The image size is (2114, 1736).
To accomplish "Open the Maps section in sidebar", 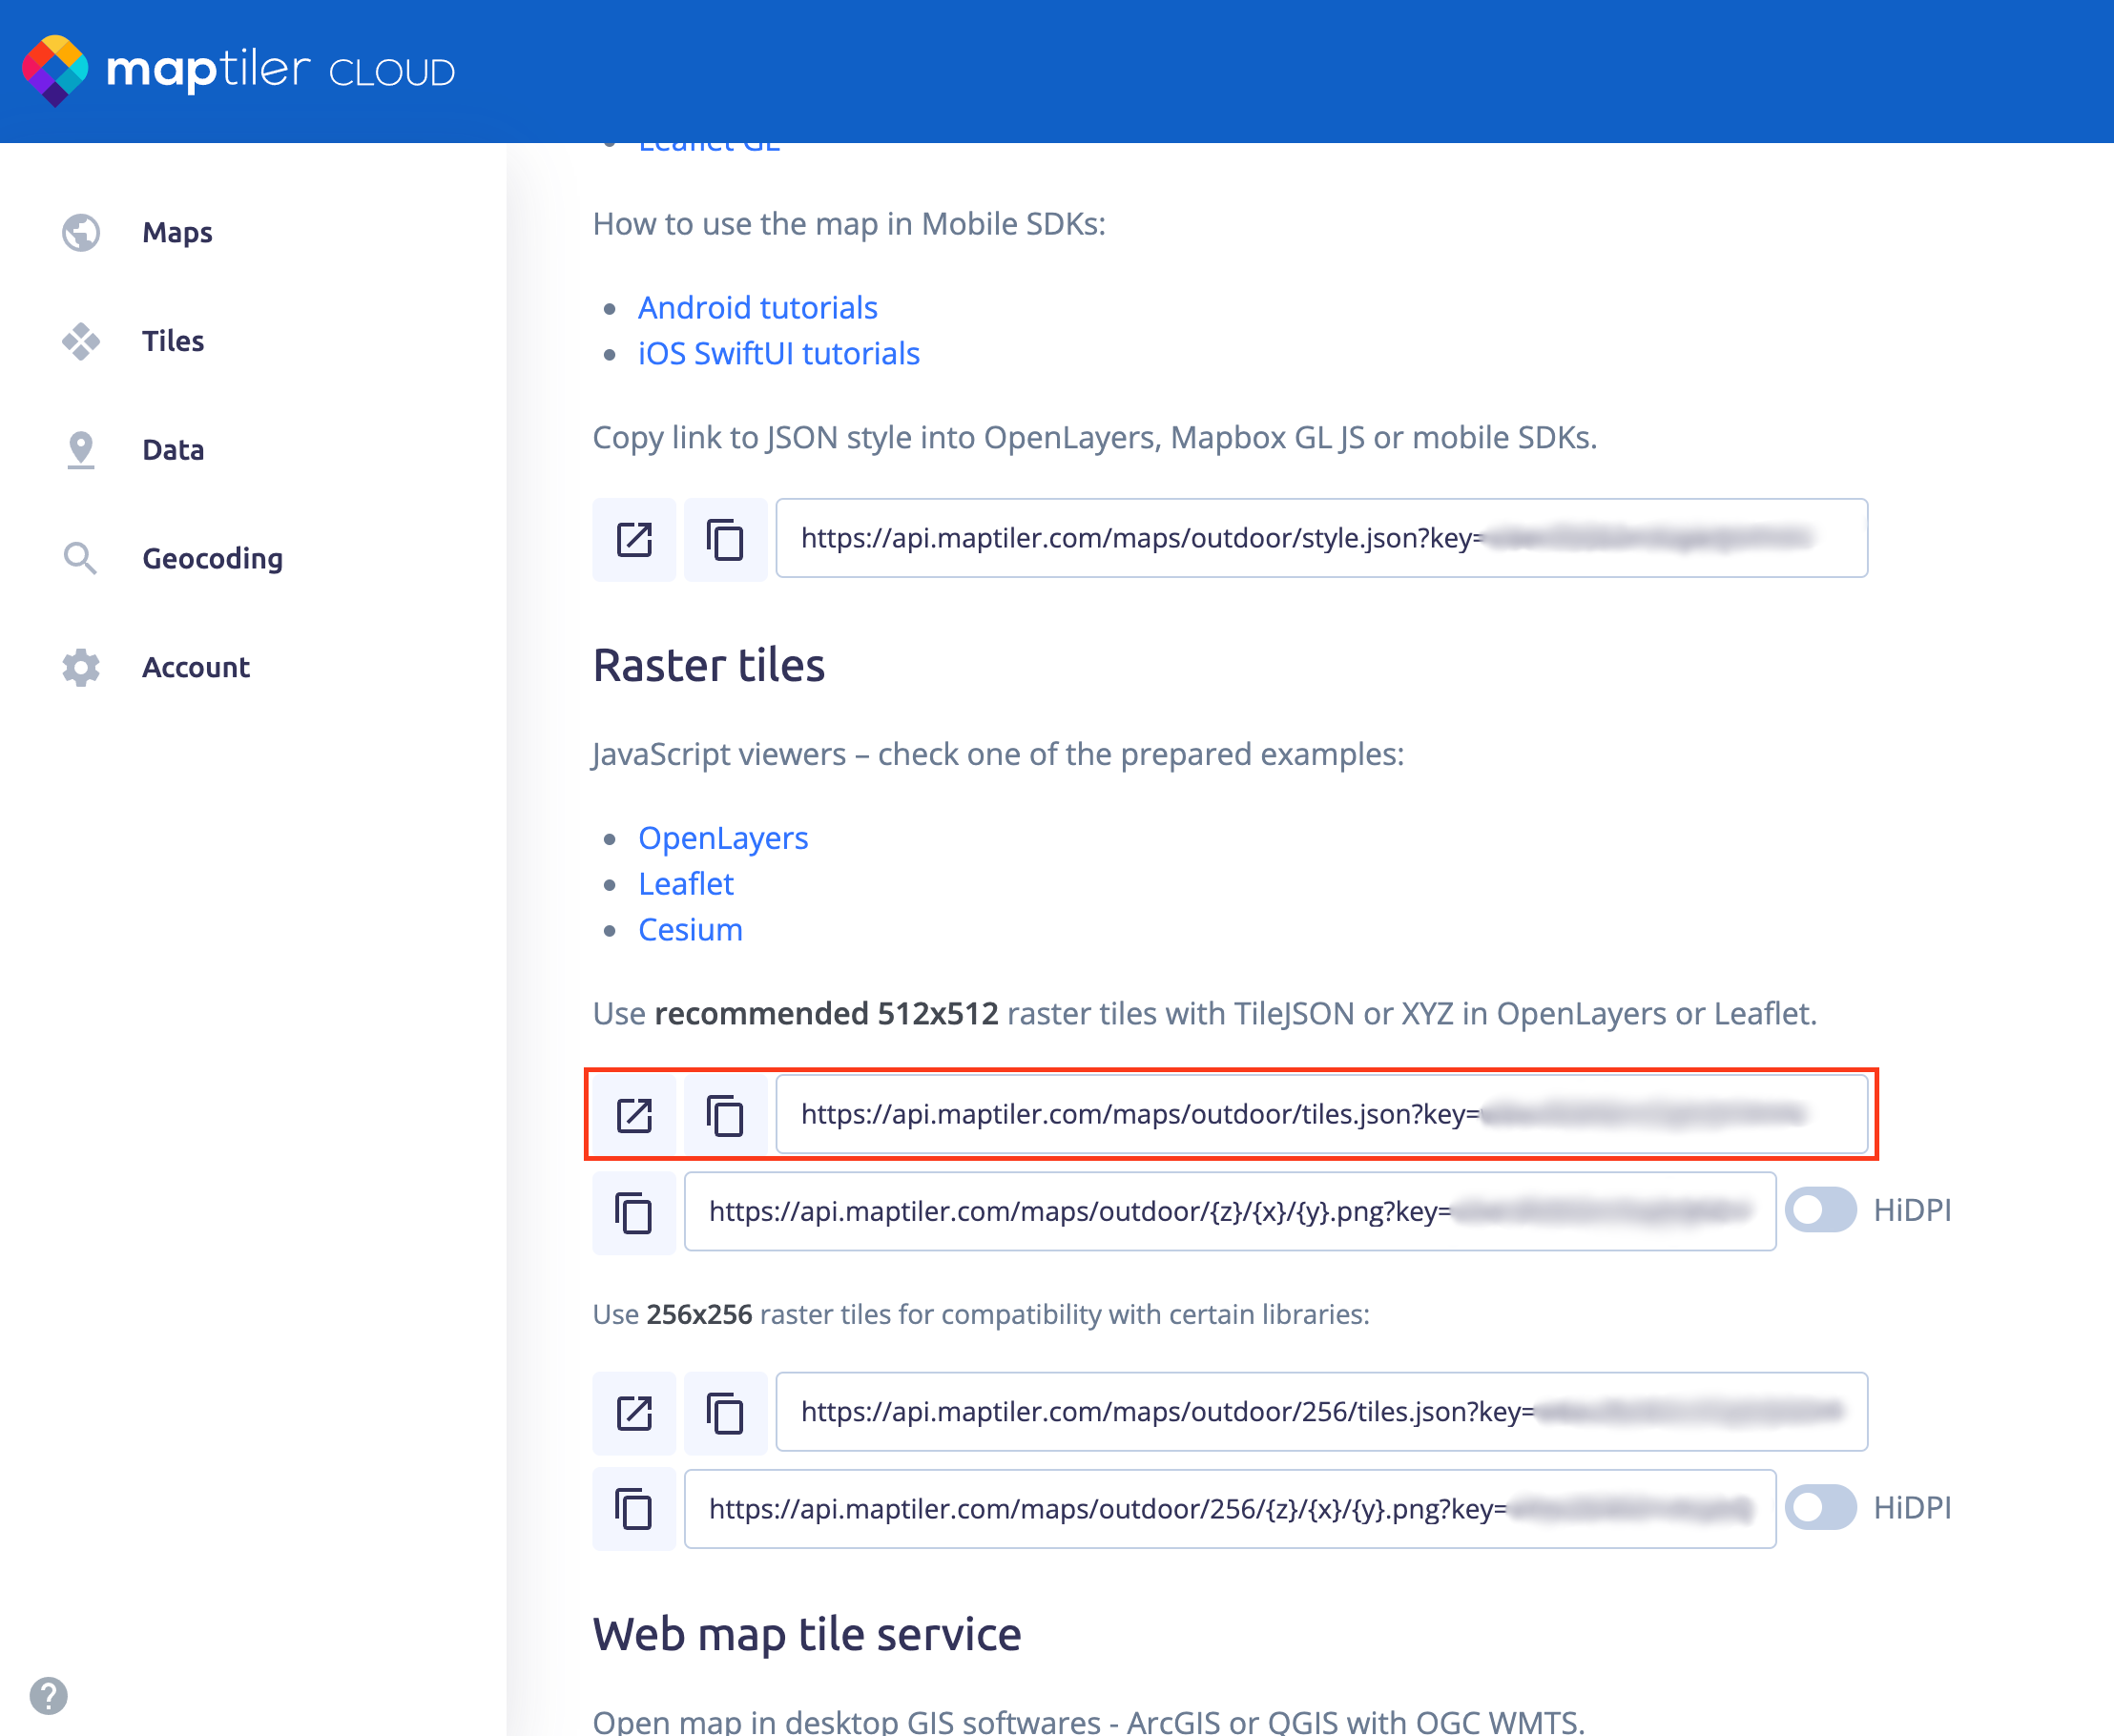I will click(177, 232).
